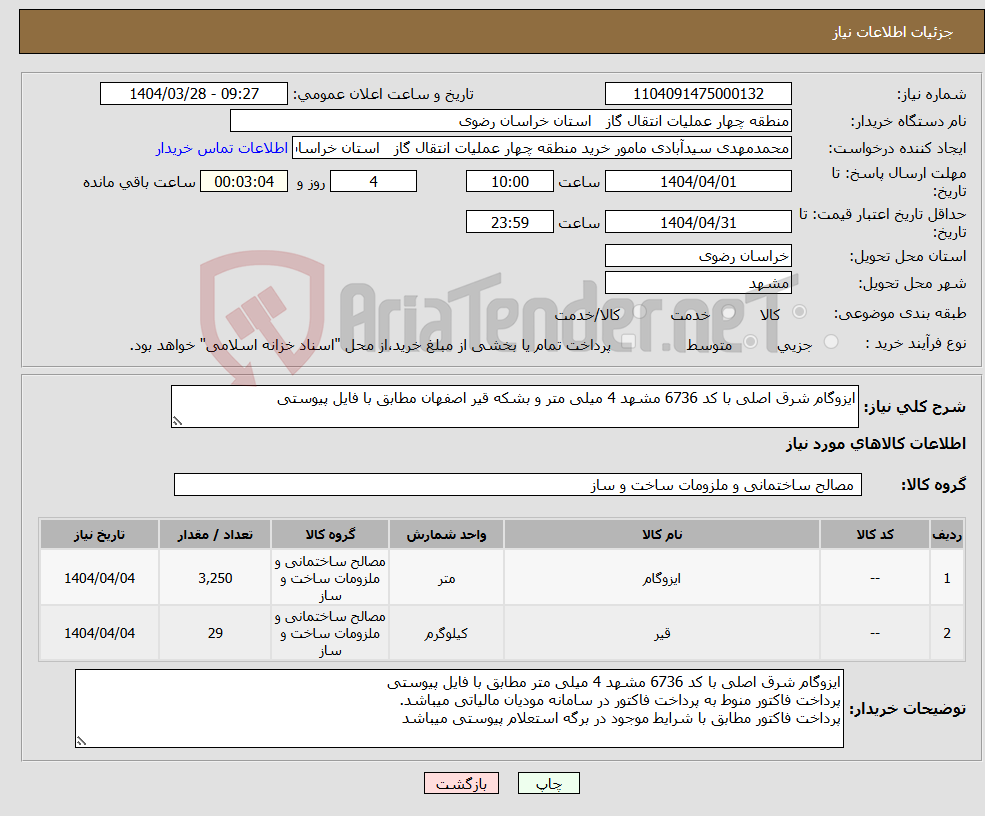Image resolution: width=985 pixels, height=816 pixels.
Task: Click the quantity cell 3,250
Action: [215, 578]
